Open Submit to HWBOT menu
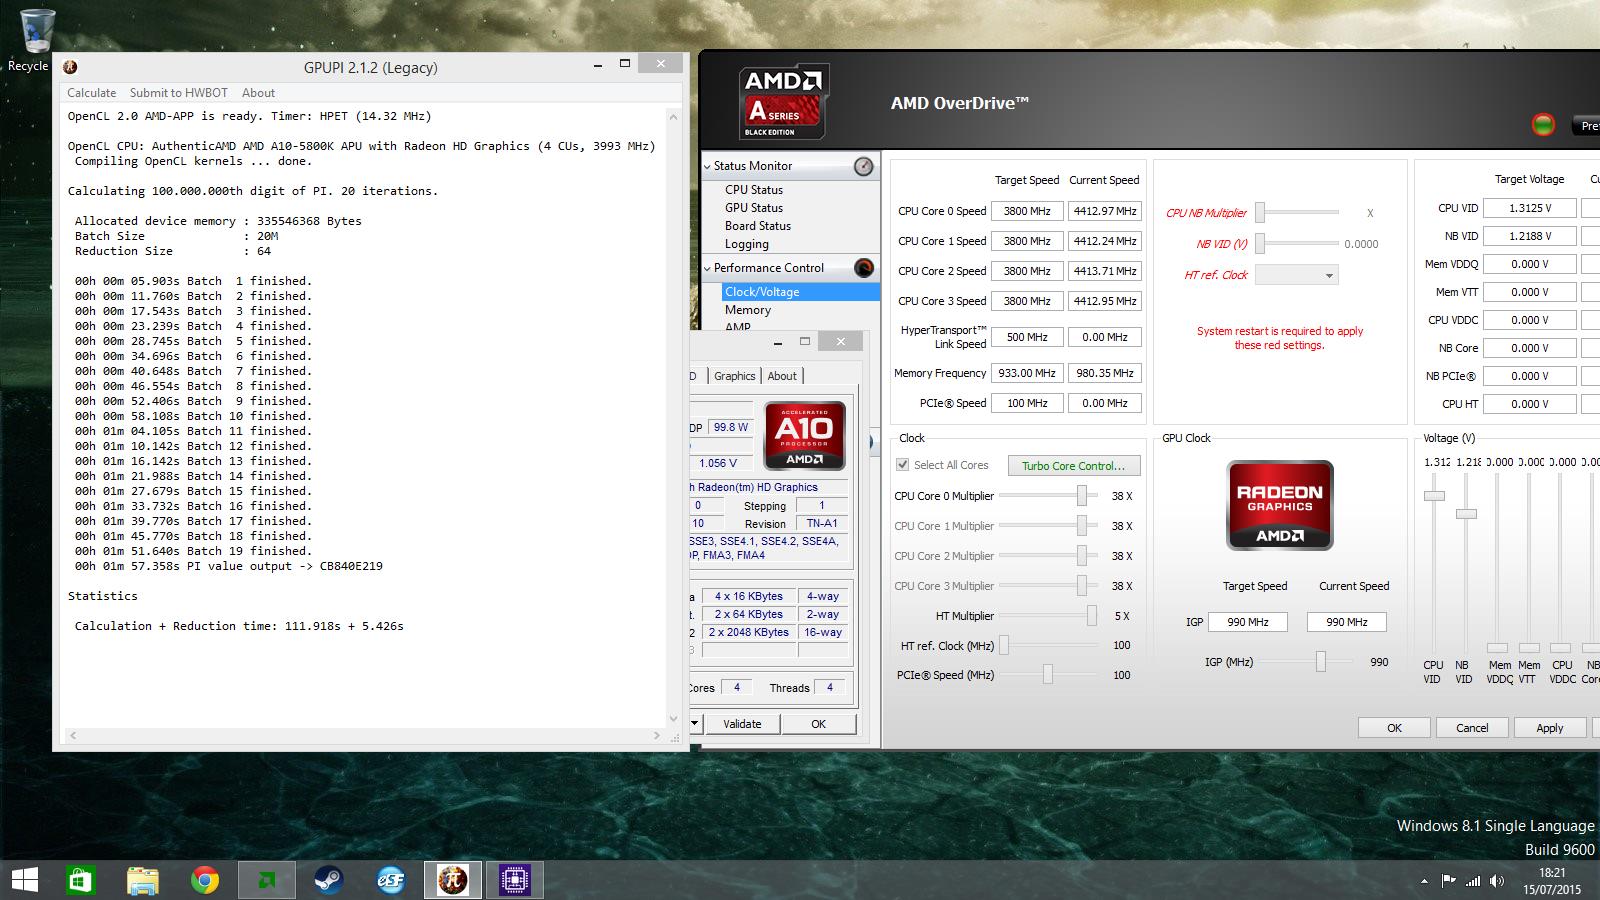The width and height of the screenshot is (1600, 900). (179, 92)
